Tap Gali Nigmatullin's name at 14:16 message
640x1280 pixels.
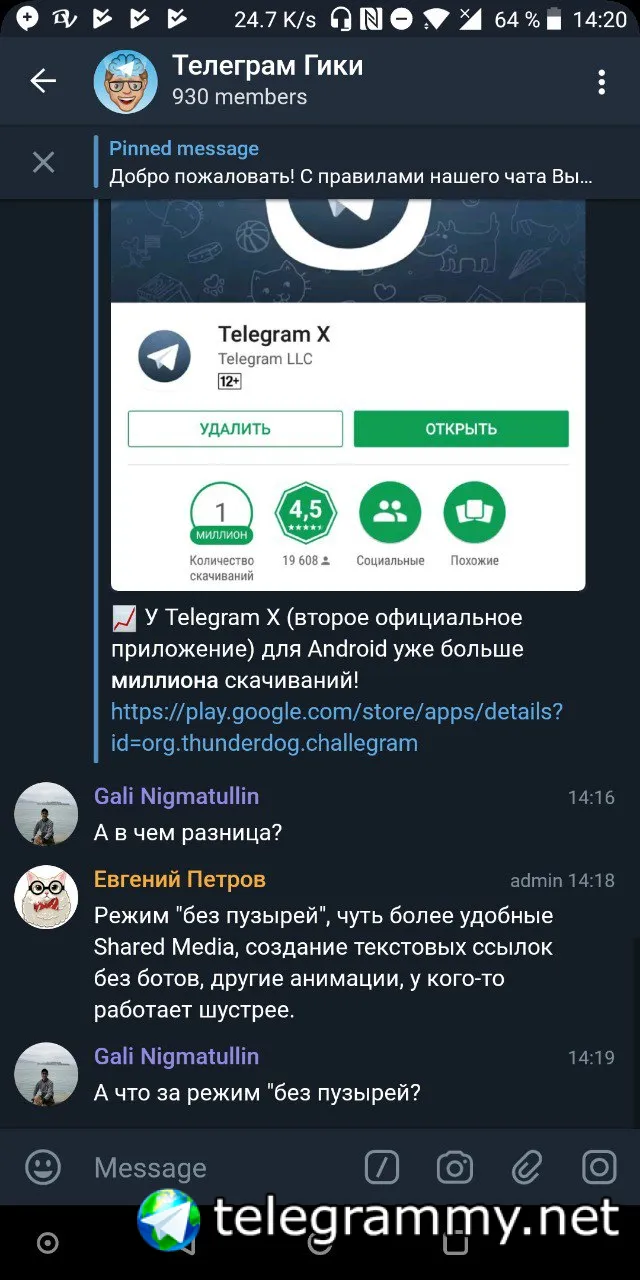point(176,796)
